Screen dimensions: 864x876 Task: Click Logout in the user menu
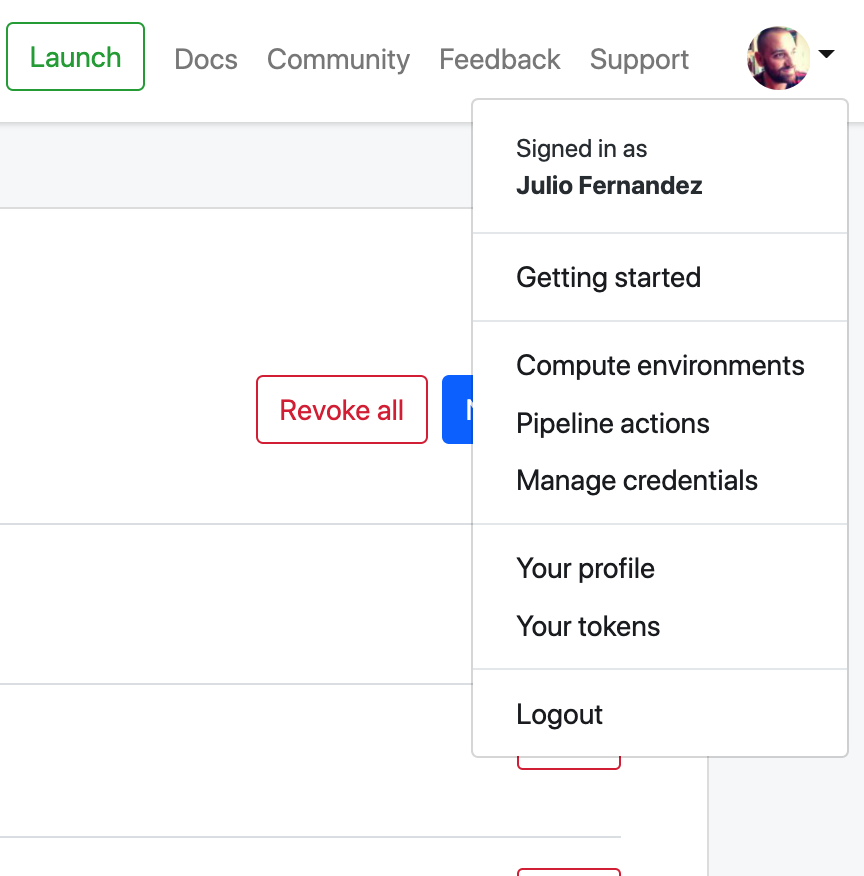pyautogui.click(x=559, y=715)
